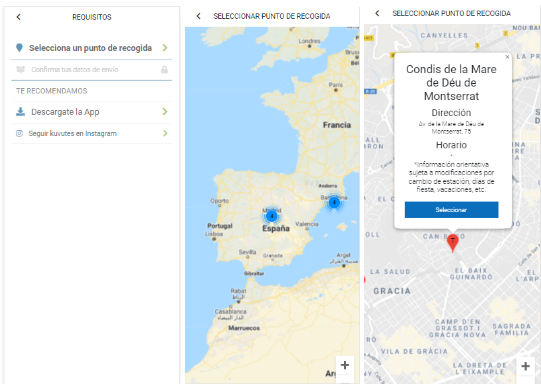
Task: Close the Condis pickup point popup
Action: click(x=507, y=57)
